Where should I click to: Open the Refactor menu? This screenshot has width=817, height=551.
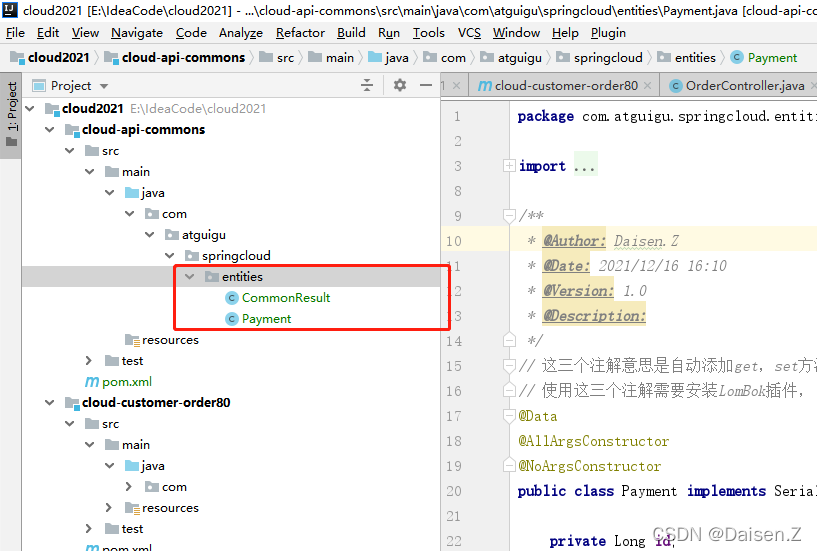(x=300, y=33)
